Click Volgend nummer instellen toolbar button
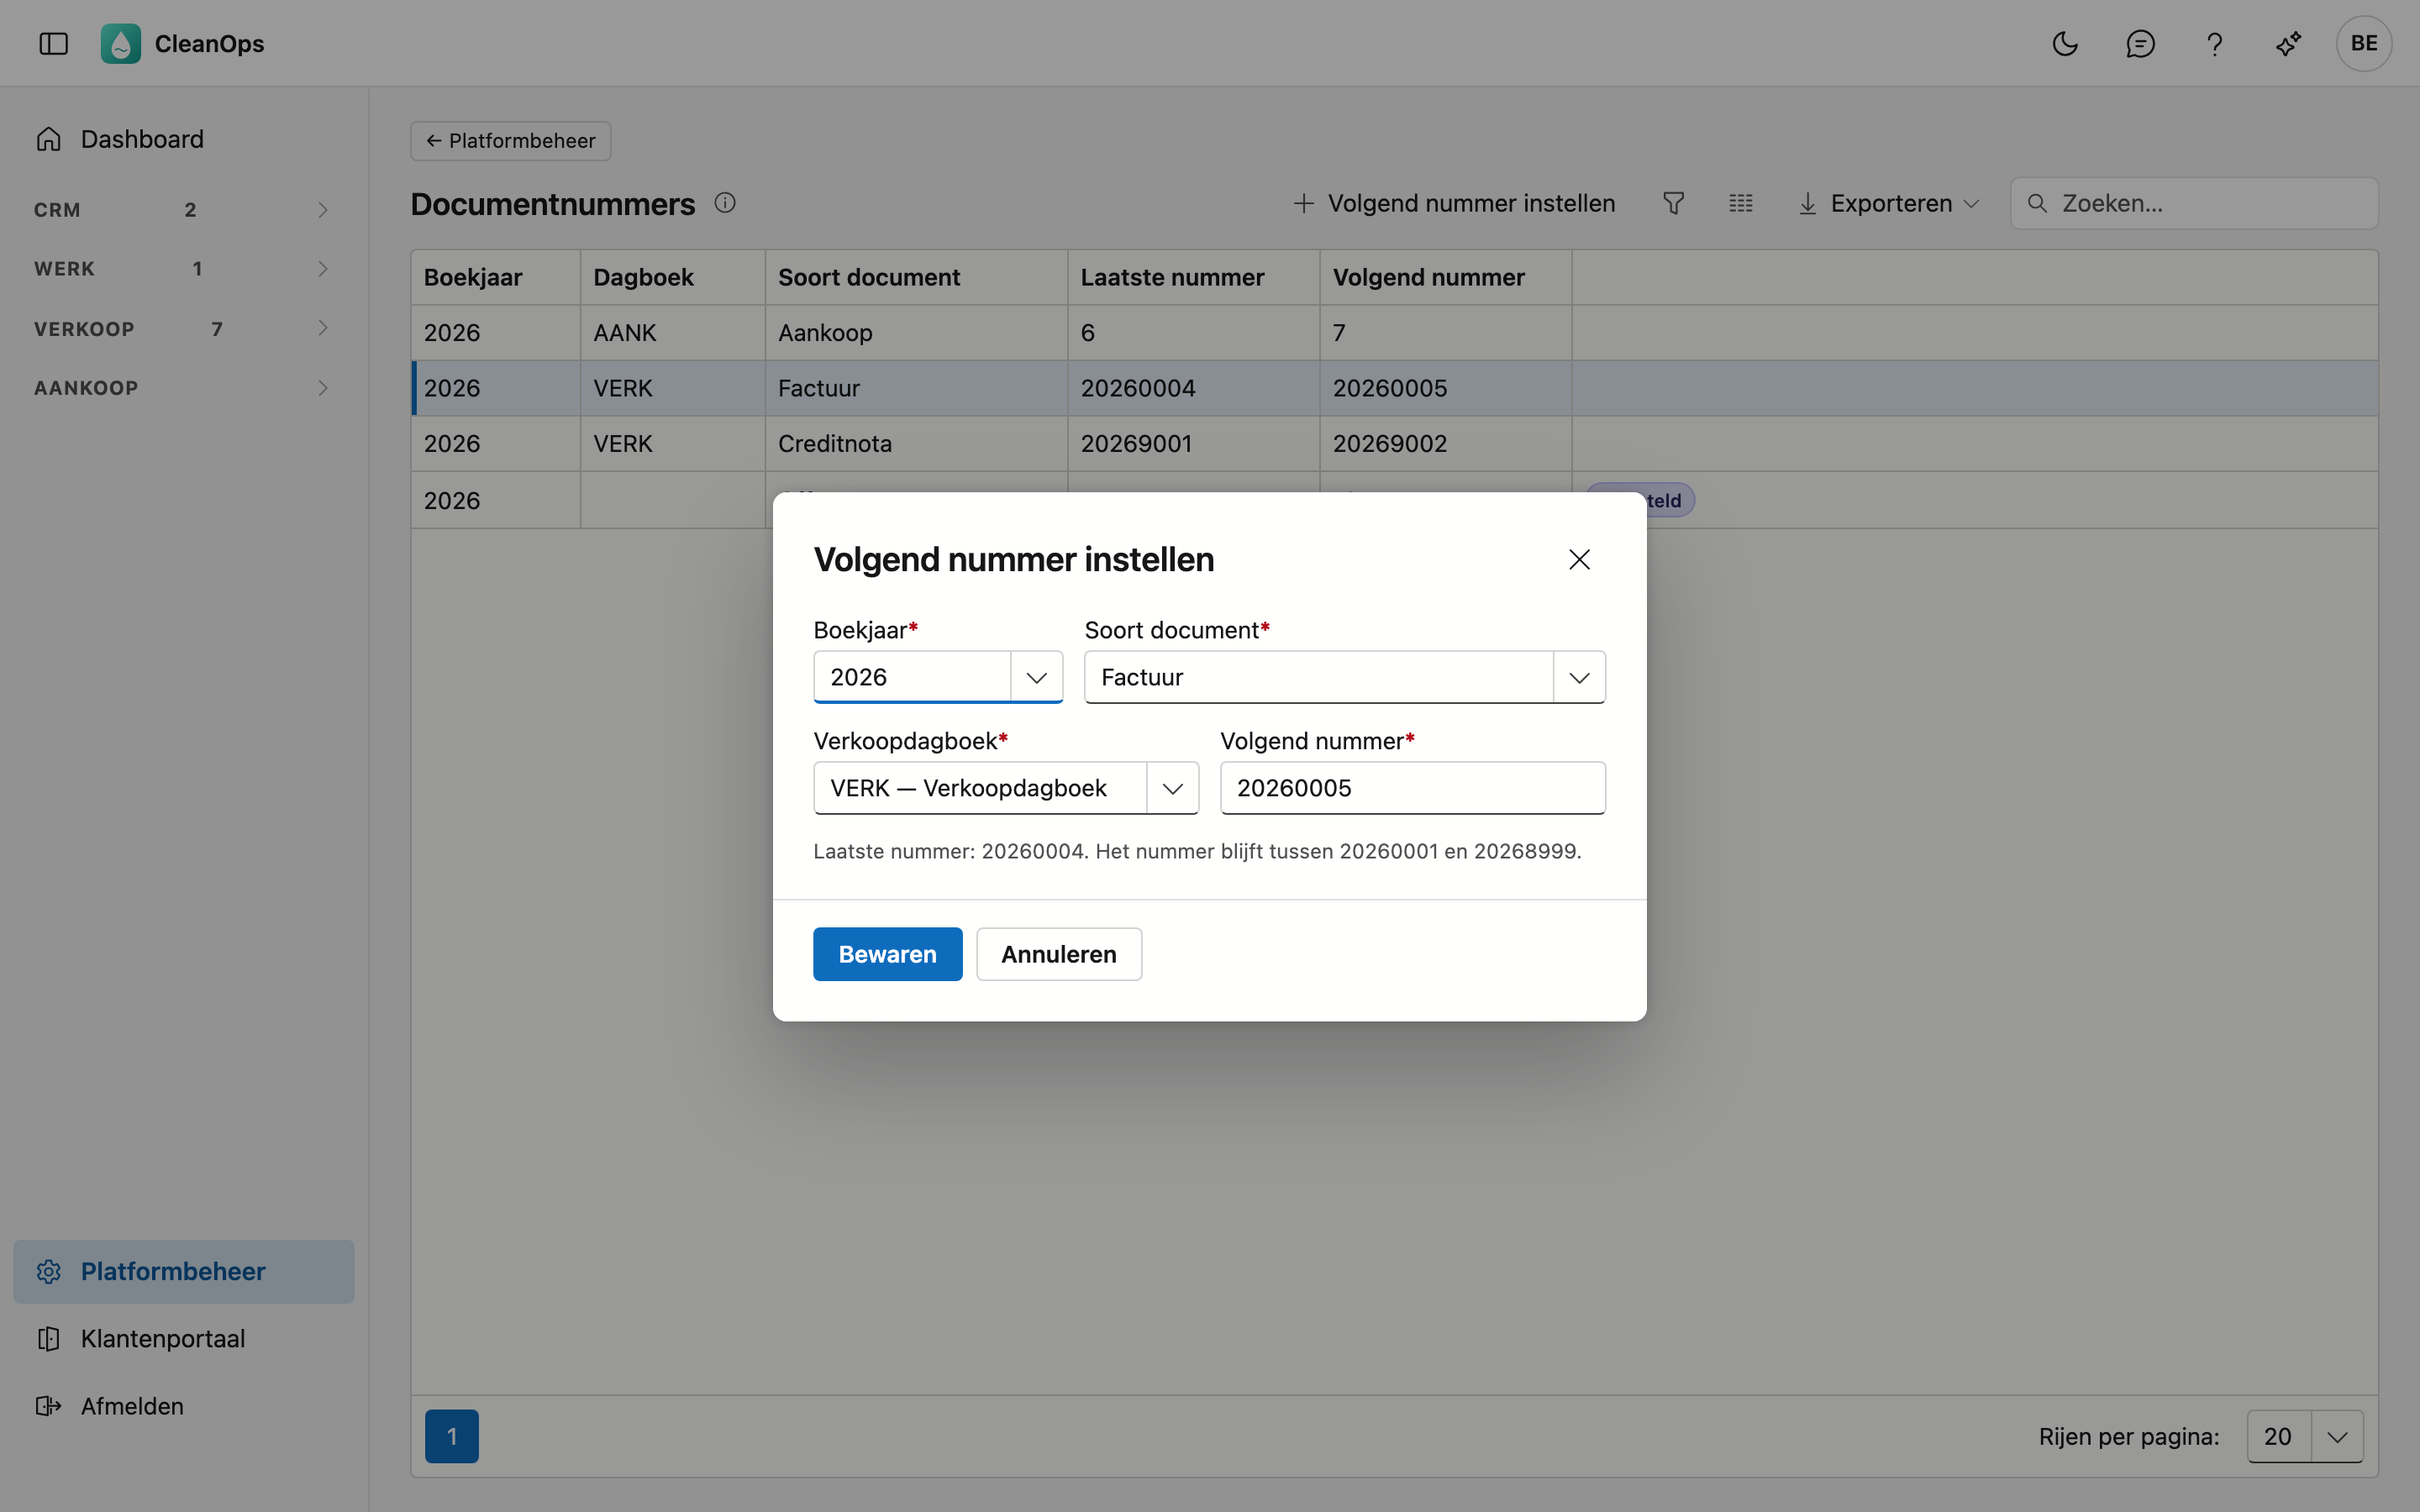Image resolution: width=2420 pixels, height=1512 pixels. pos(1454,203)
